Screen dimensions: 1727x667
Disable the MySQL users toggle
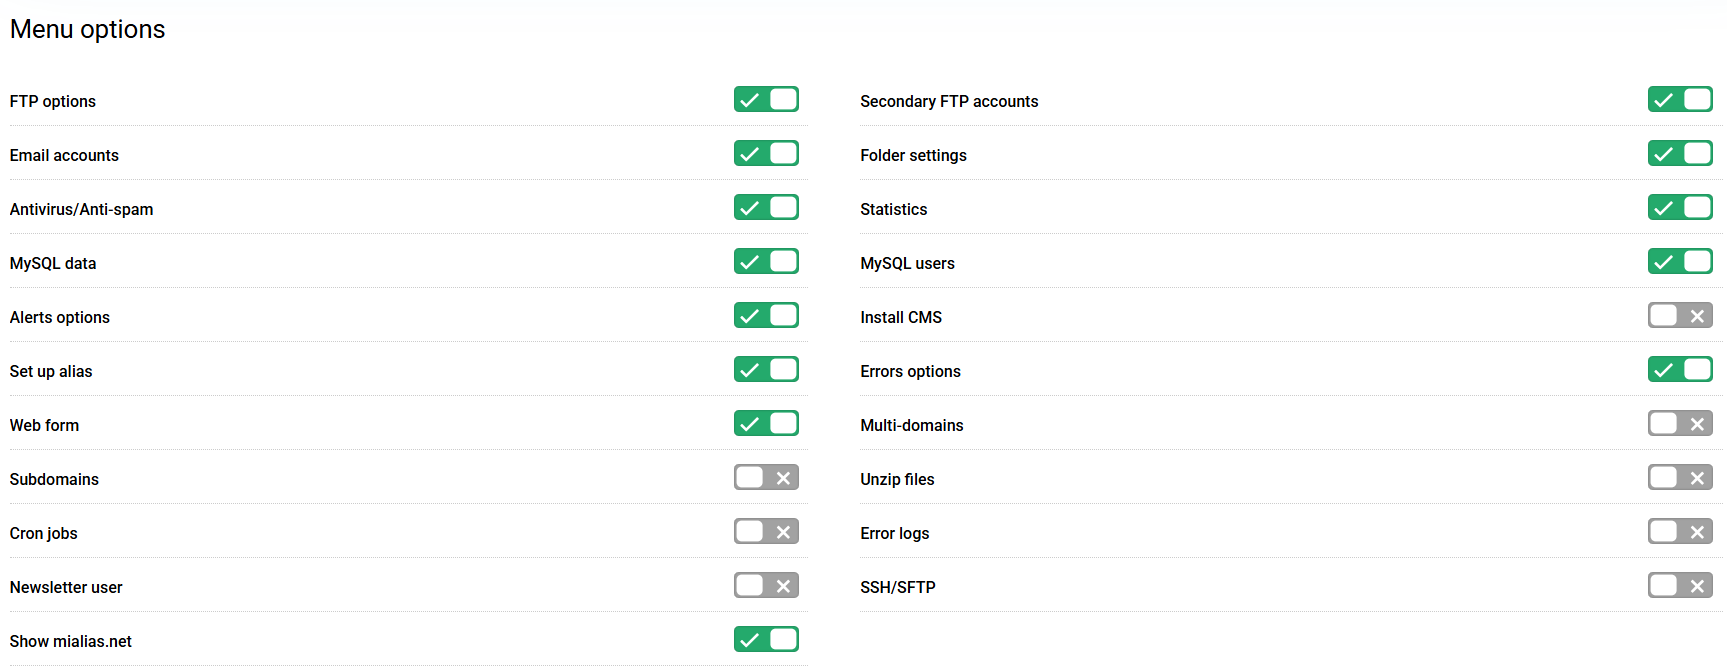1680,262
